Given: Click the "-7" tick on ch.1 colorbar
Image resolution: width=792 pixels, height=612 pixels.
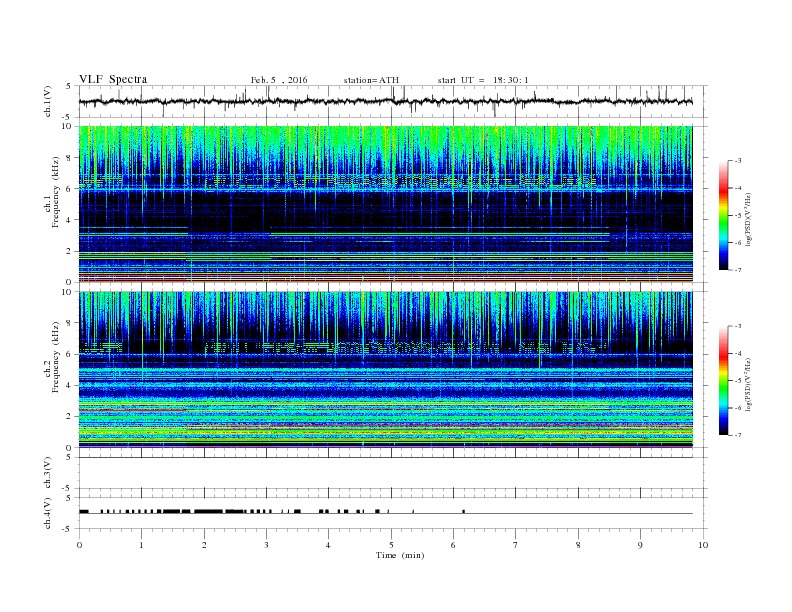Looking at the screenshot, I should point(738,270).
